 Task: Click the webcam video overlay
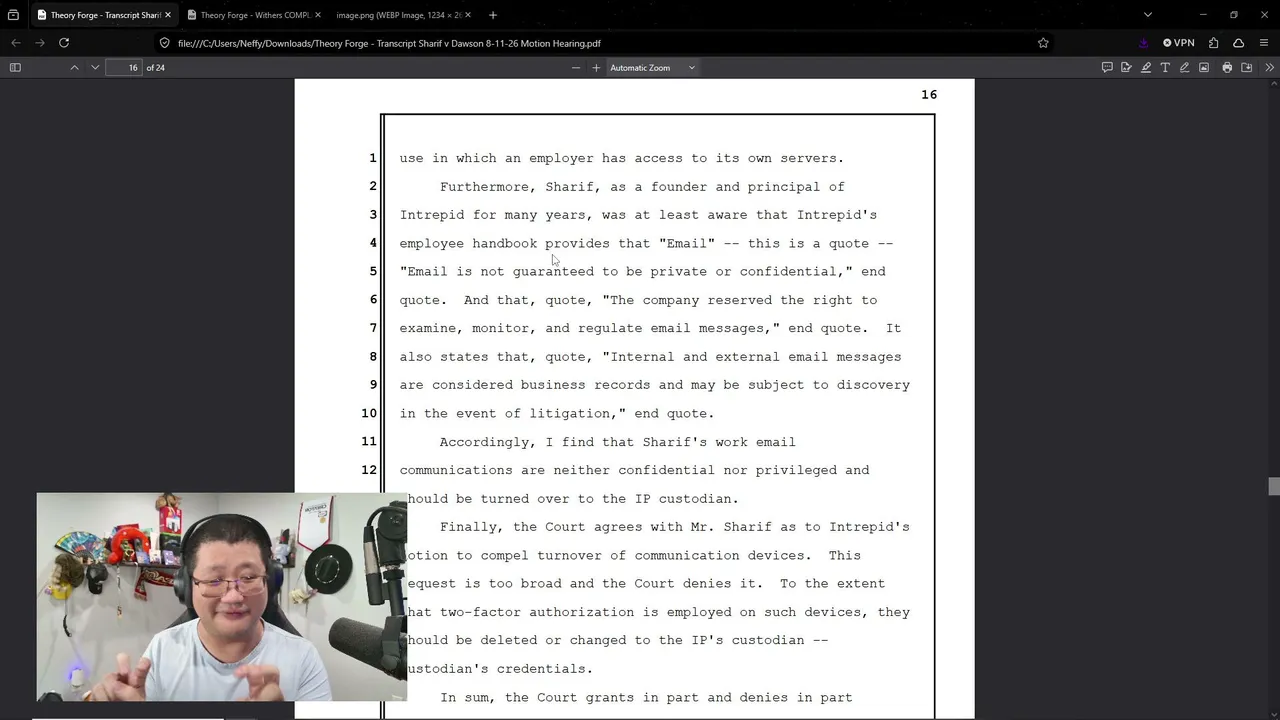[222, 597]
